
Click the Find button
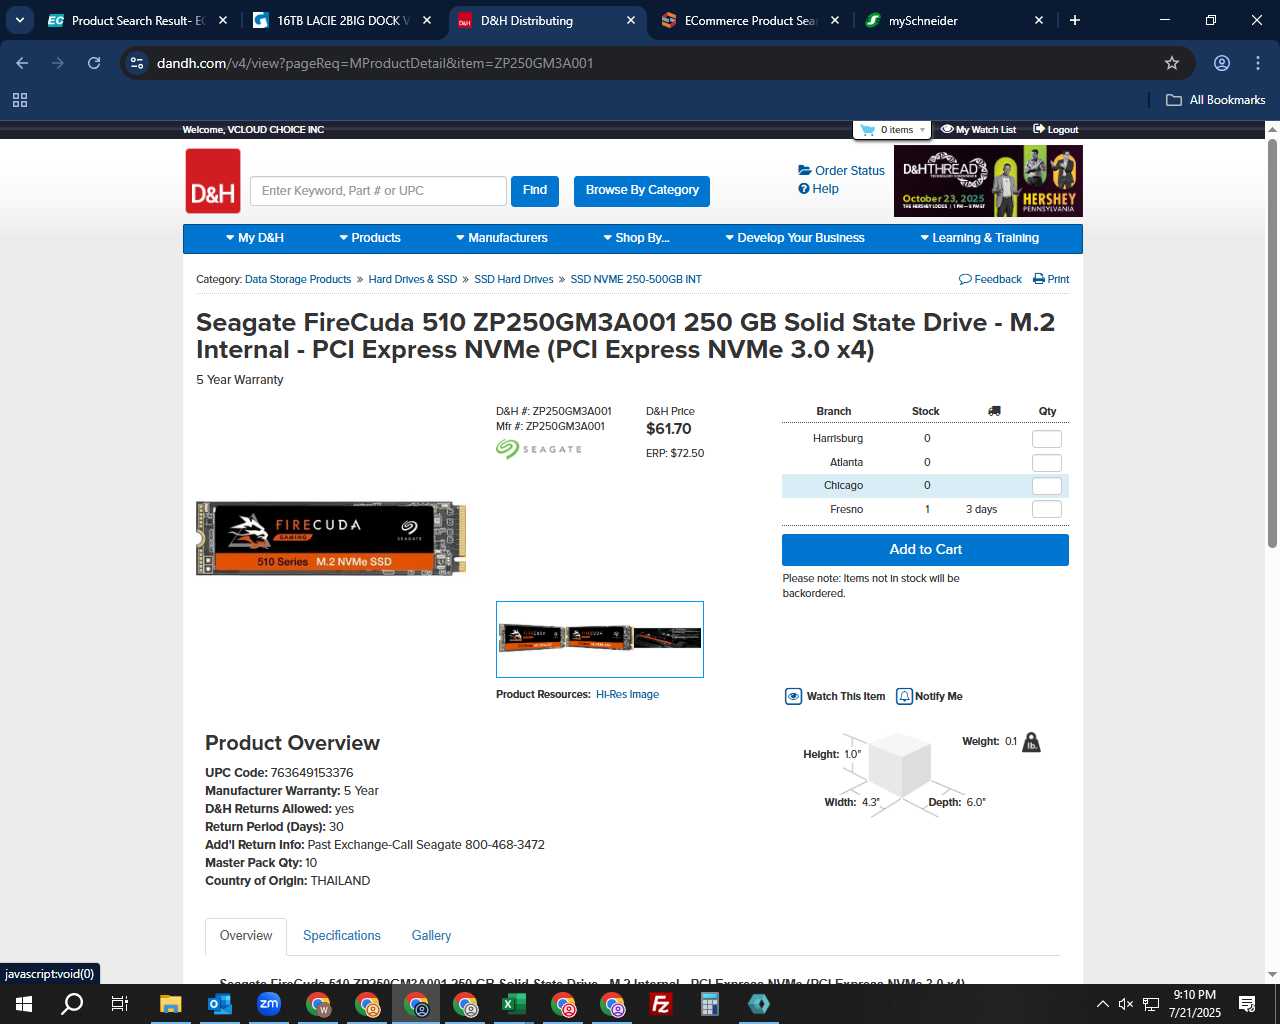click(535, 191)
